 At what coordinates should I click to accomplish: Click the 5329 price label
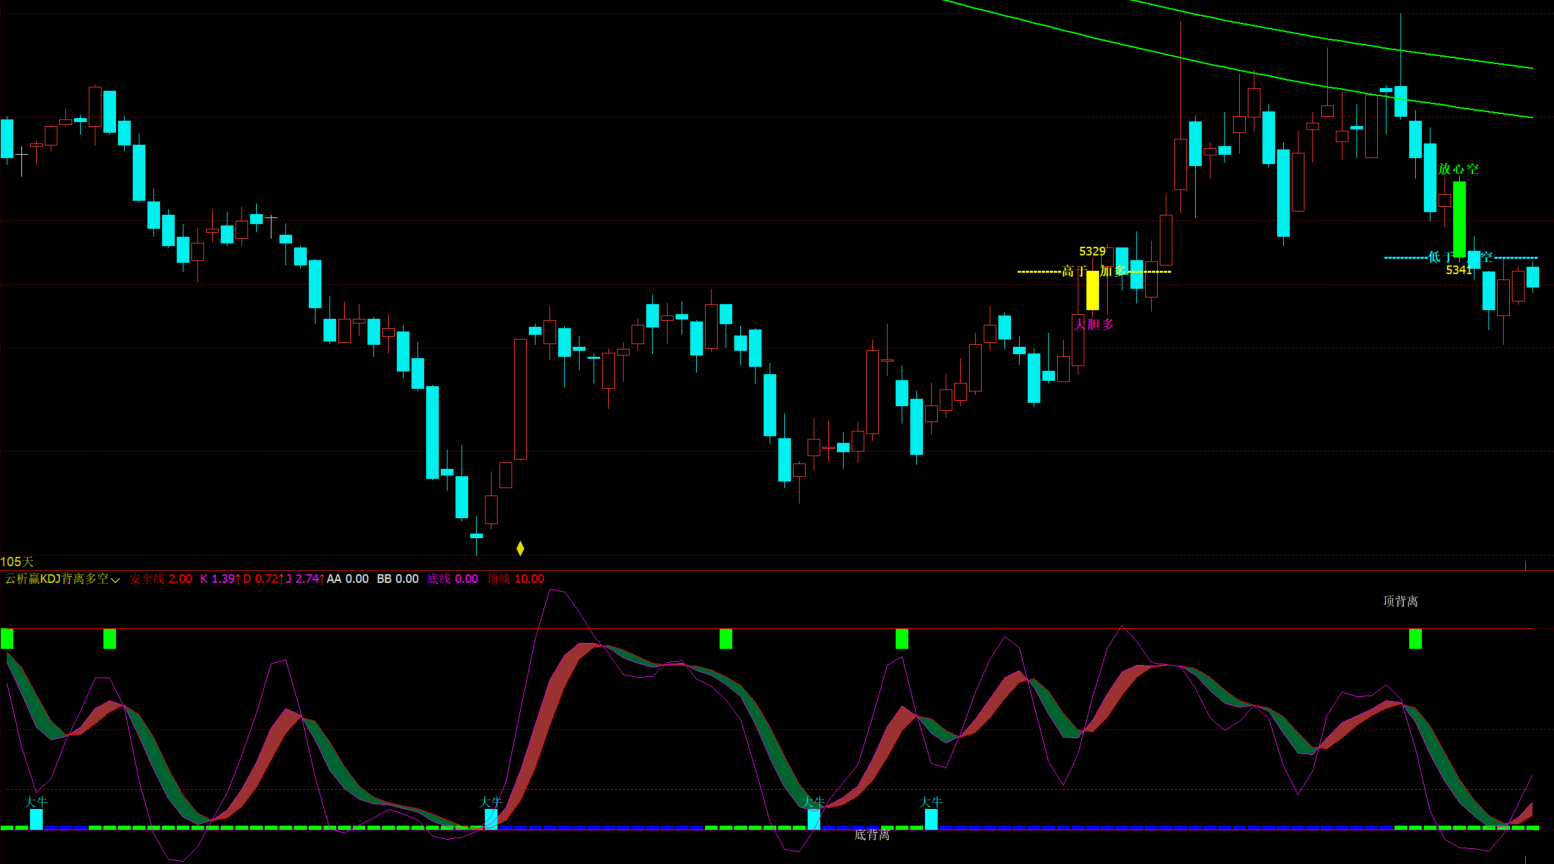(x=1092, y=252)
